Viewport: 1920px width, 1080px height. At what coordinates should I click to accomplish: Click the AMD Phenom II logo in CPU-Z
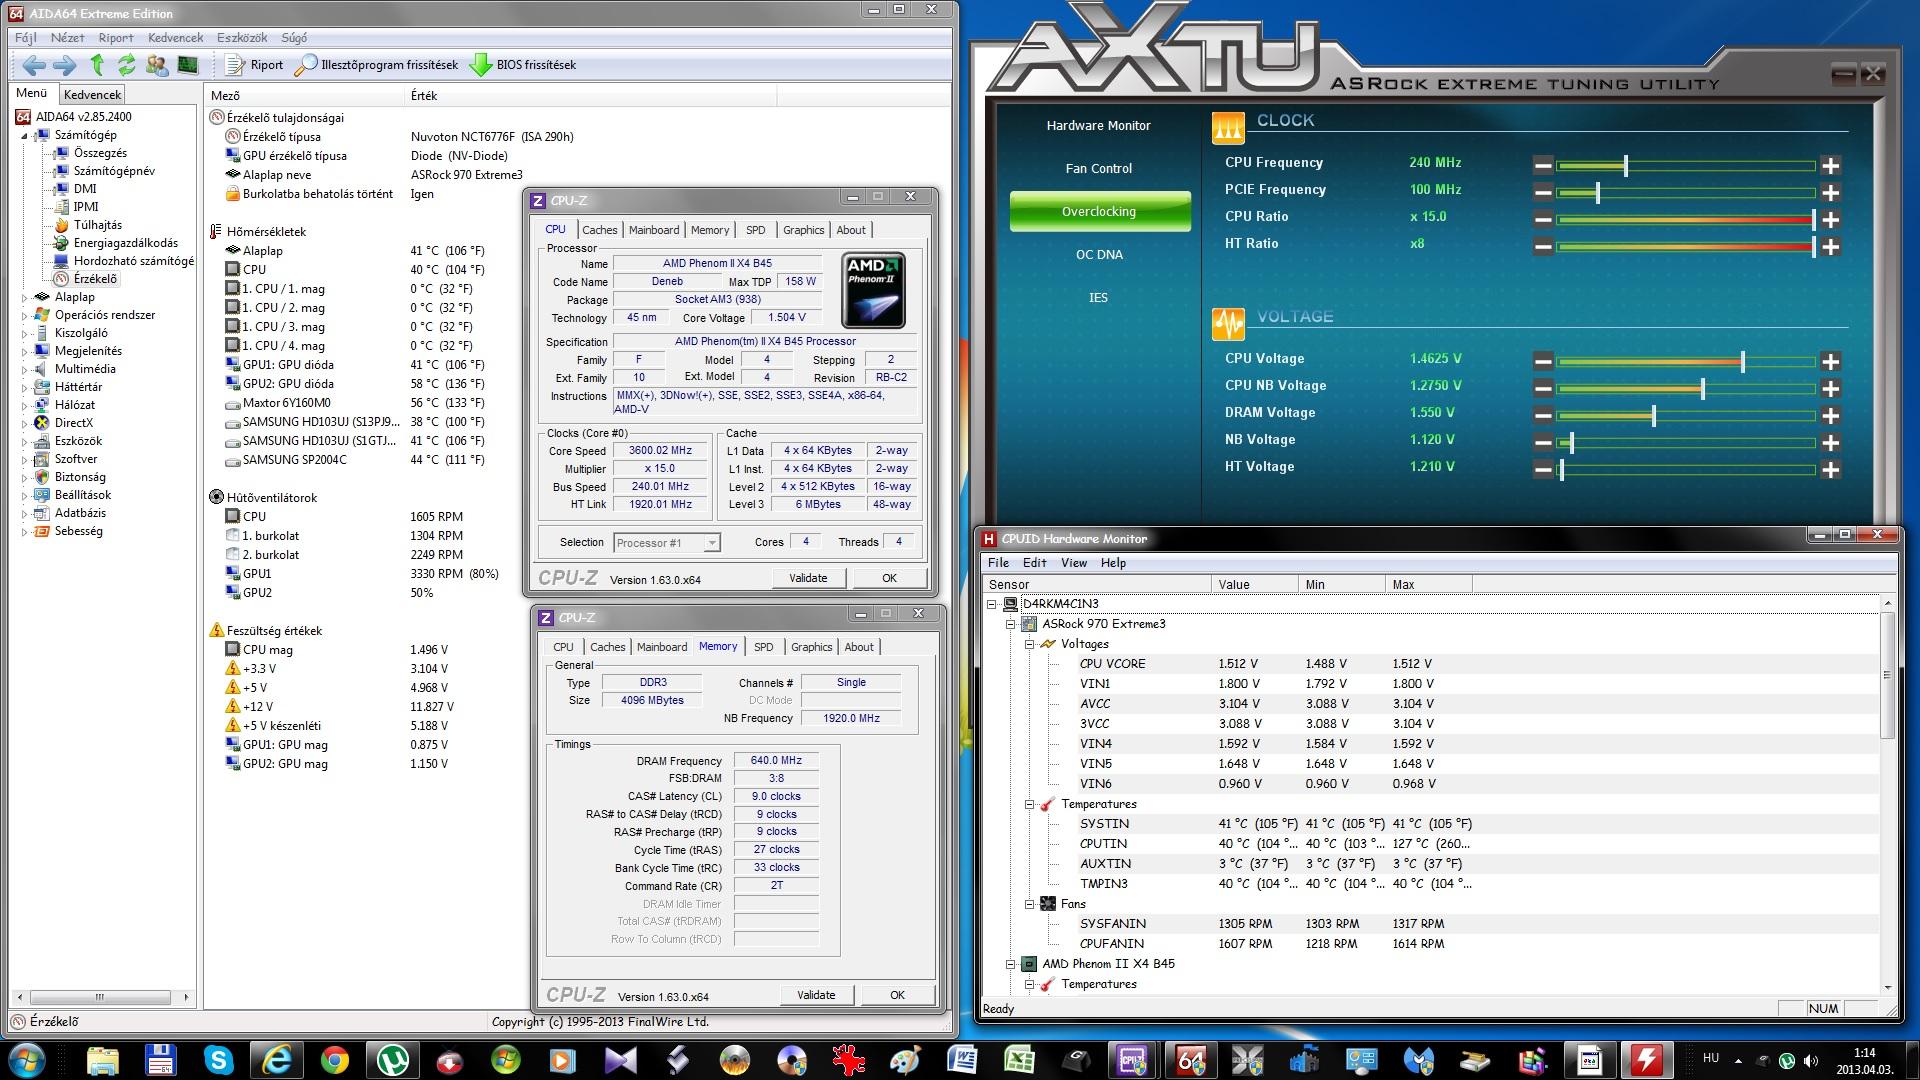click(x=874, y=291)
